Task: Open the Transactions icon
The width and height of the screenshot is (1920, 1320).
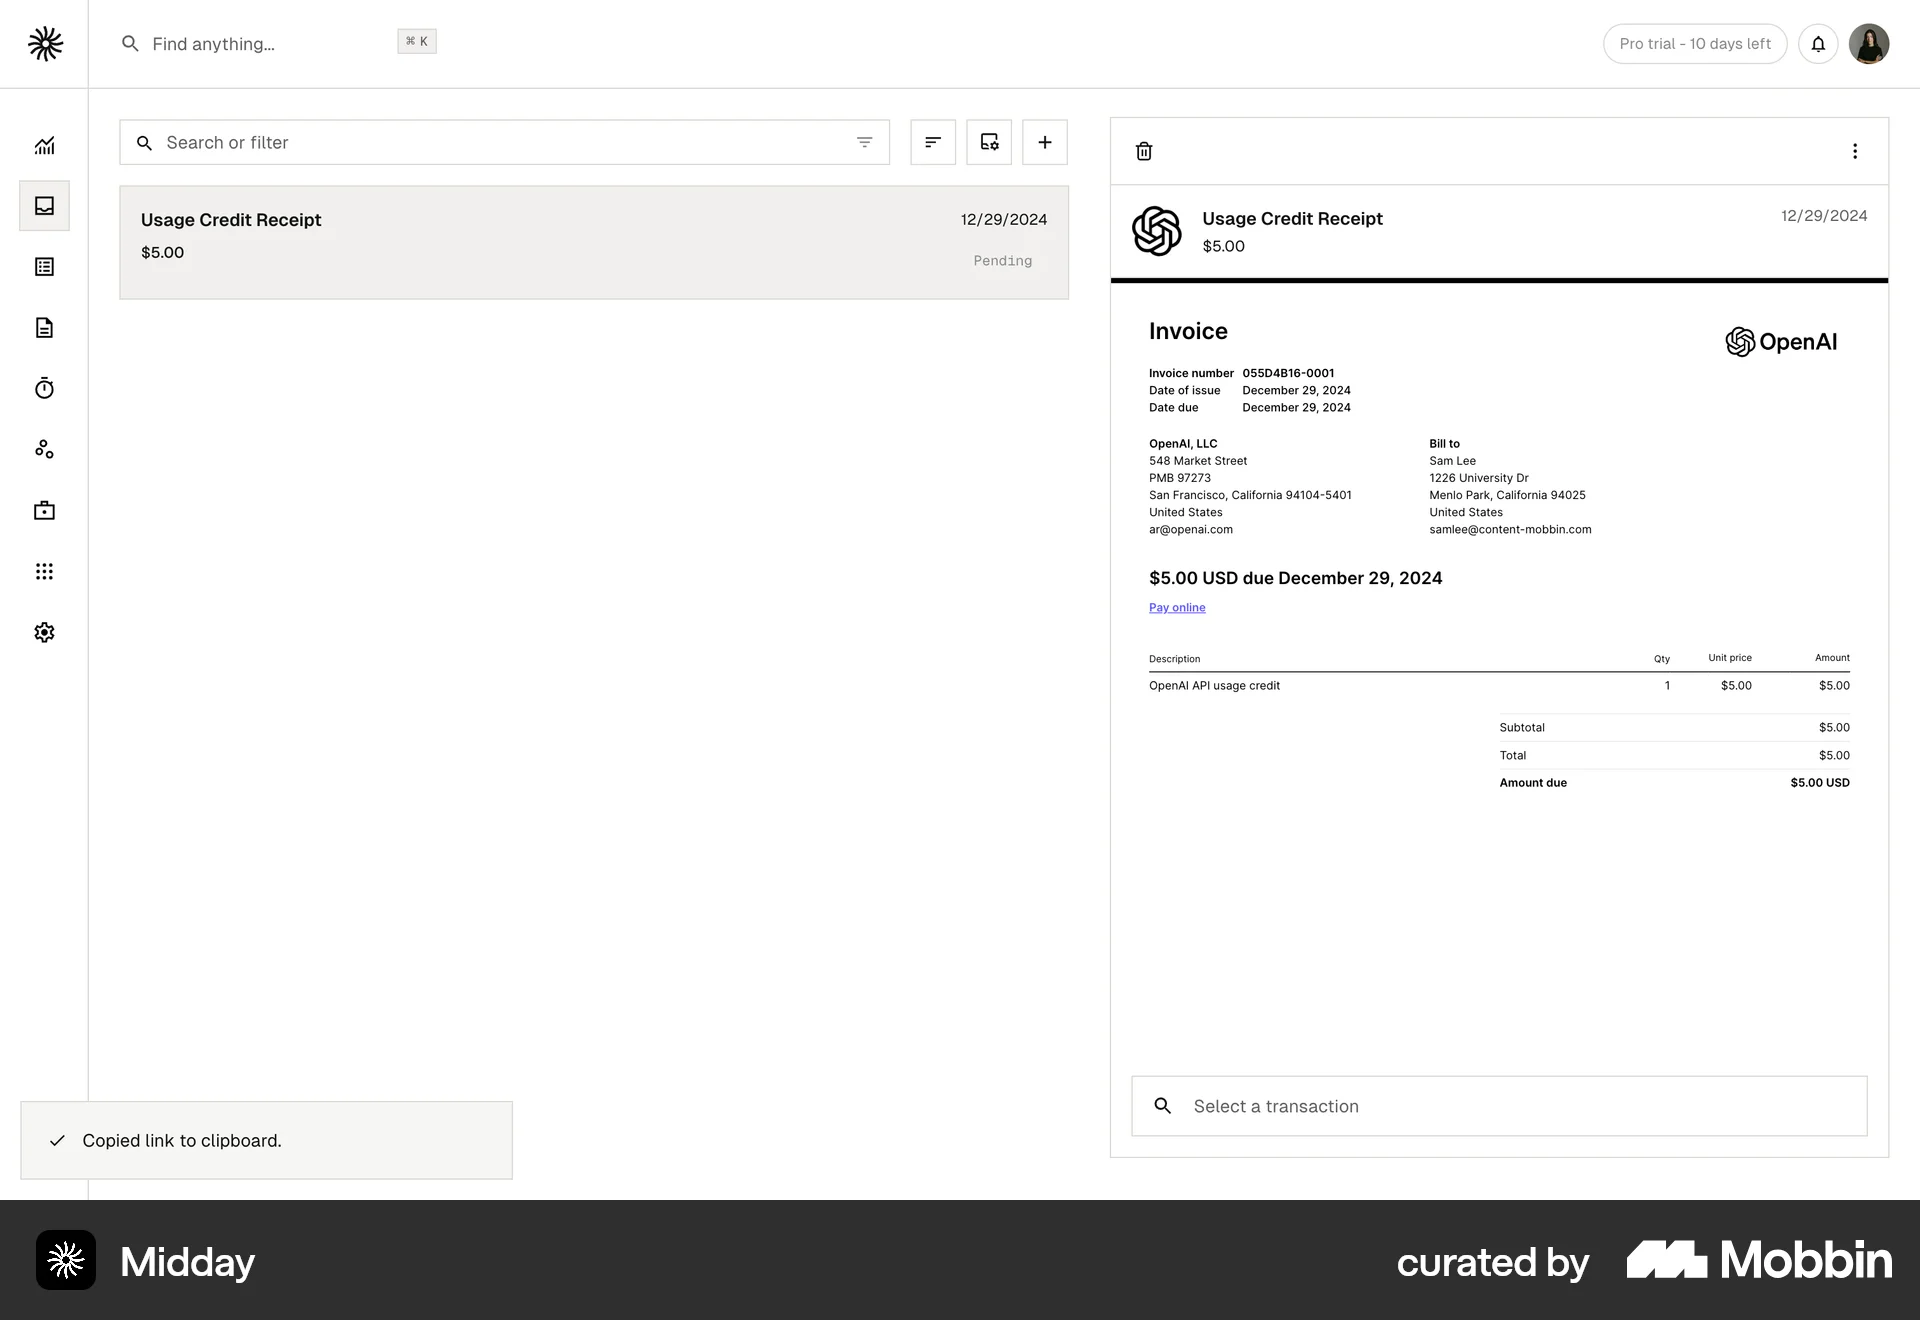Action: [x=44, y=266]
